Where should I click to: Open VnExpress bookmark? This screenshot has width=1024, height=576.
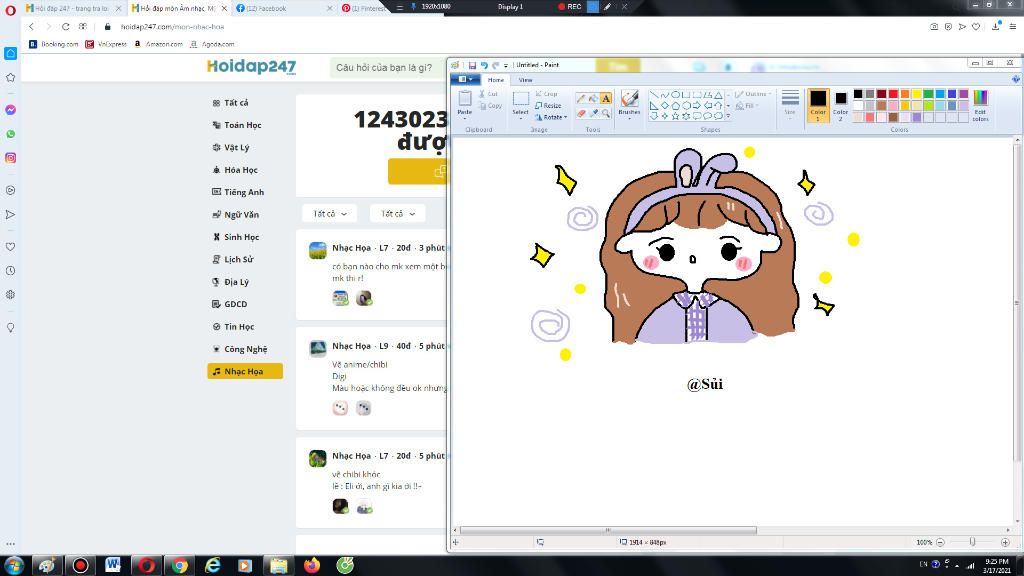point(106,44)
